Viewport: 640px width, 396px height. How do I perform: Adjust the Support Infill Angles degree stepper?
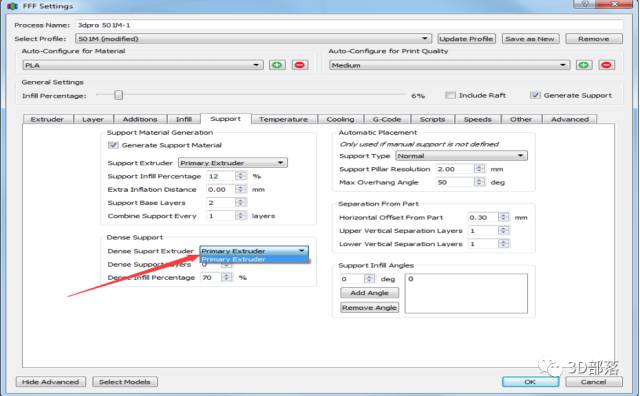[x=369, y=279]
